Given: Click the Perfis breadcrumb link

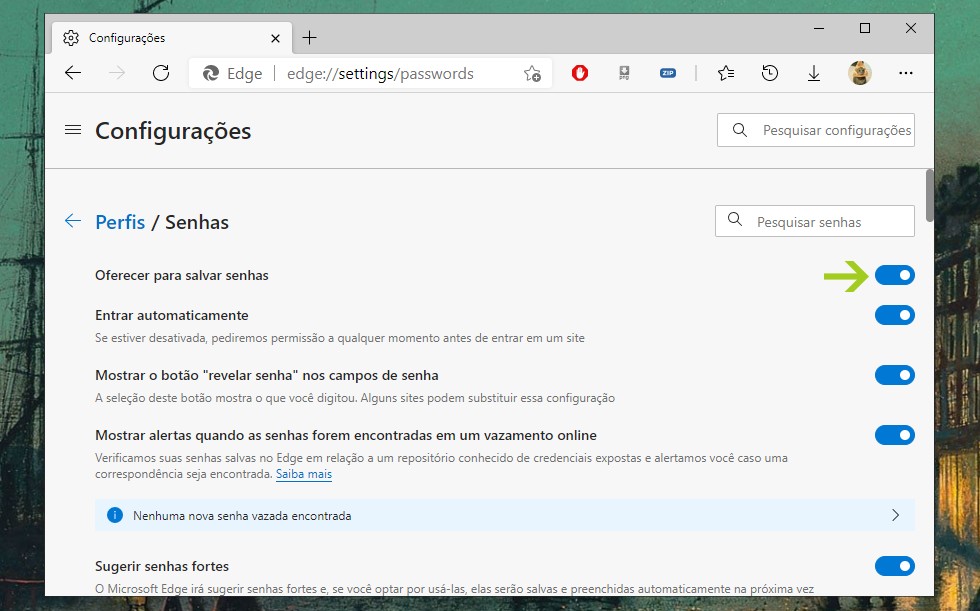Looking at the screenshot, I should (120, 222).
